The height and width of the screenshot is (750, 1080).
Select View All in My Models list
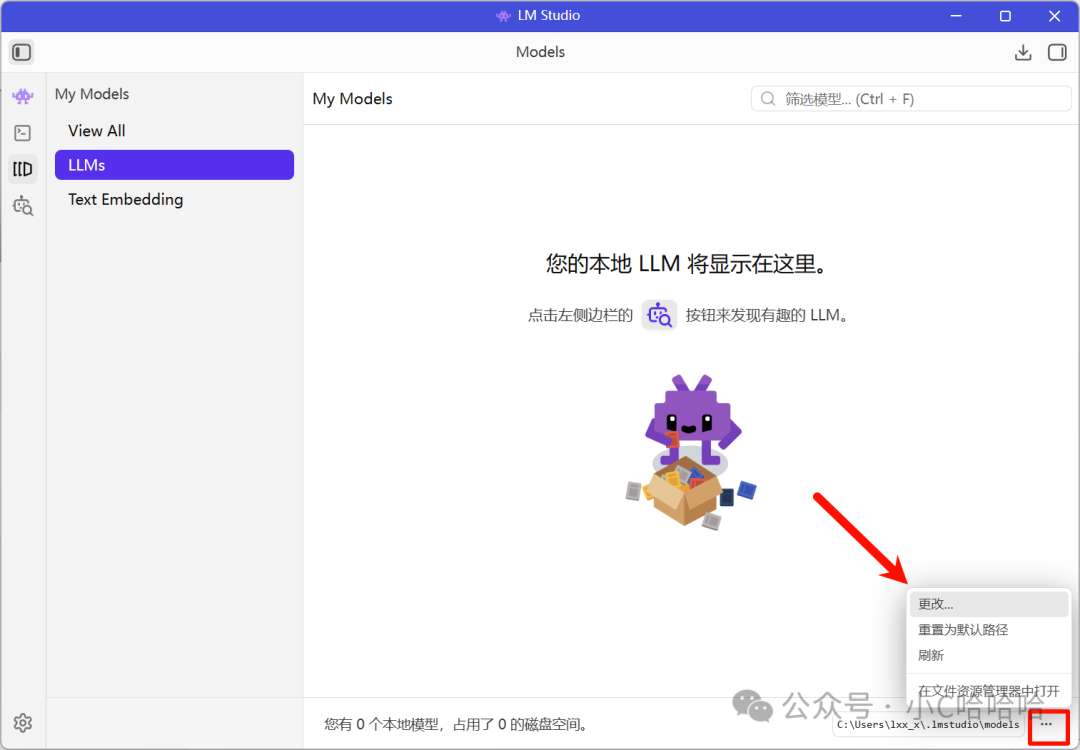tap(174, 131)
